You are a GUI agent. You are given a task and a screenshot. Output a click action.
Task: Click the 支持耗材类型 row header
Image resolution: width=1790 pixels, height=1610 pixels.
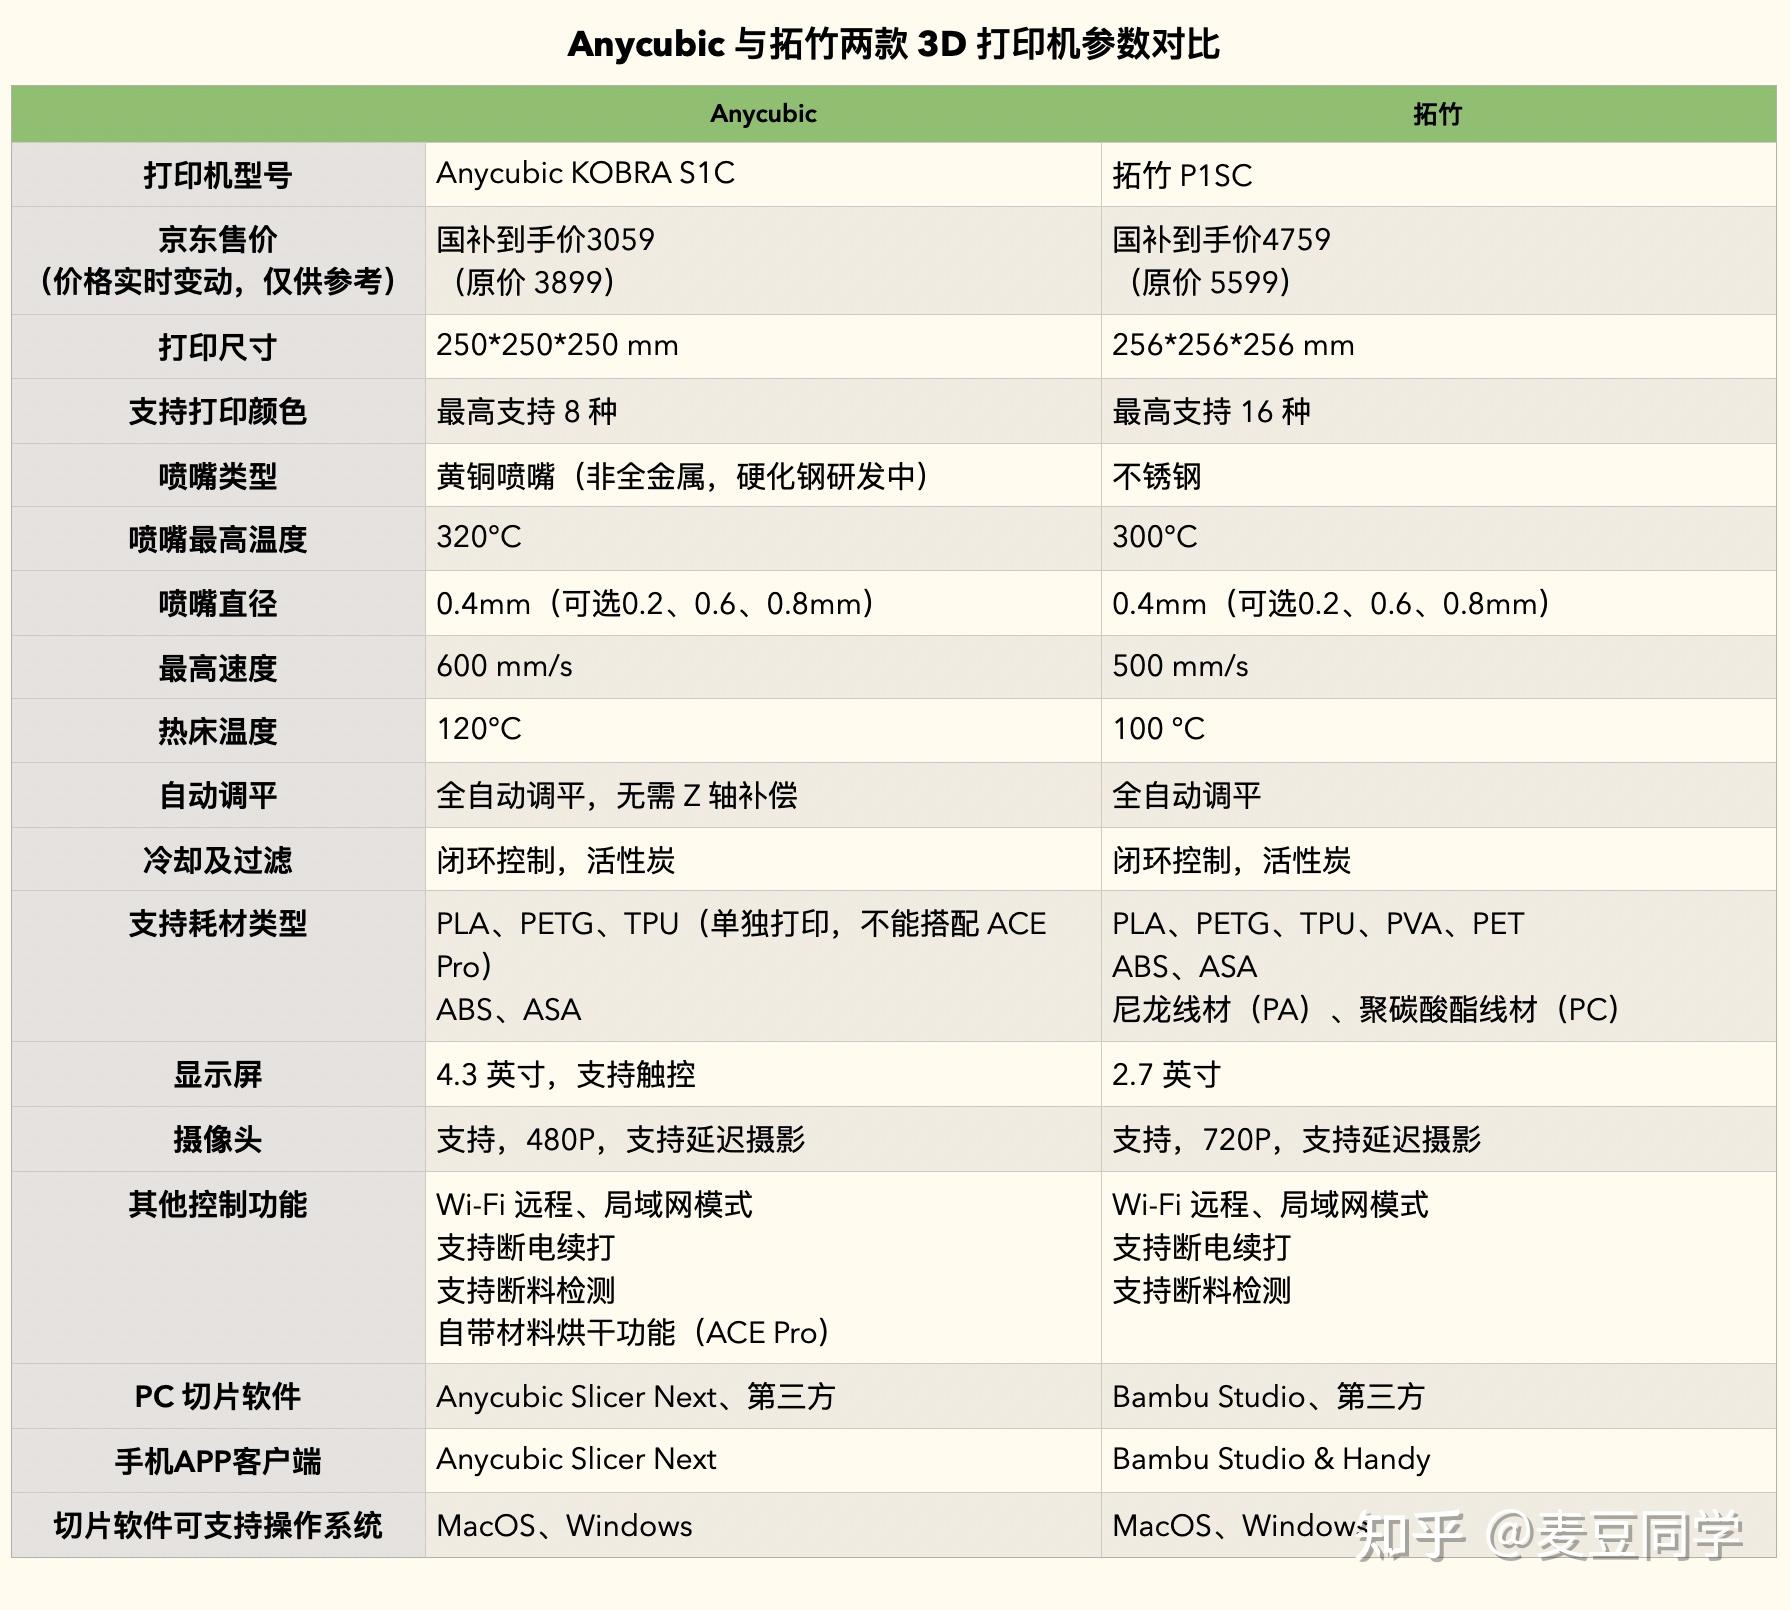pos(216,925)
